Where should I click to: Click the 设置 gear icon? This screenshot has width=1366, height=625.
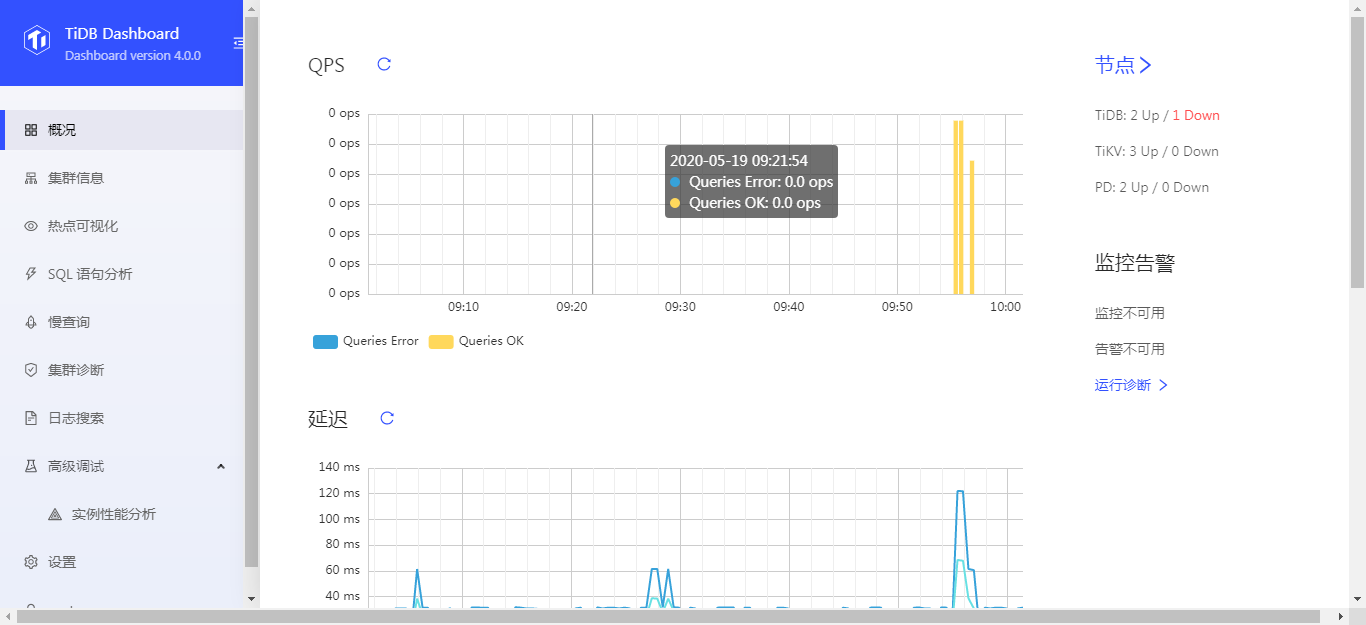click(31, 562)
